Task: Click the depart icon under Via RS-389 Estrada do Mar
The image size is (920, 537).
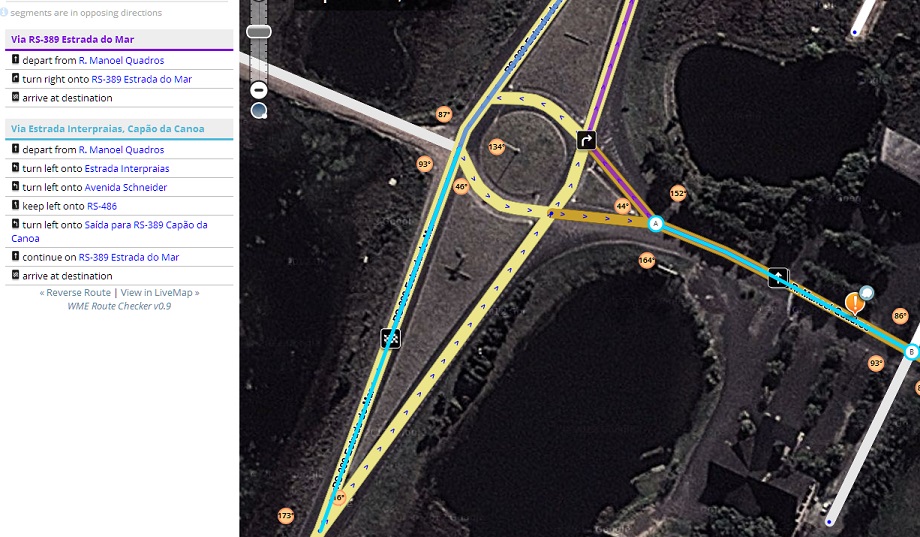Action: click(x=15, y=59)
